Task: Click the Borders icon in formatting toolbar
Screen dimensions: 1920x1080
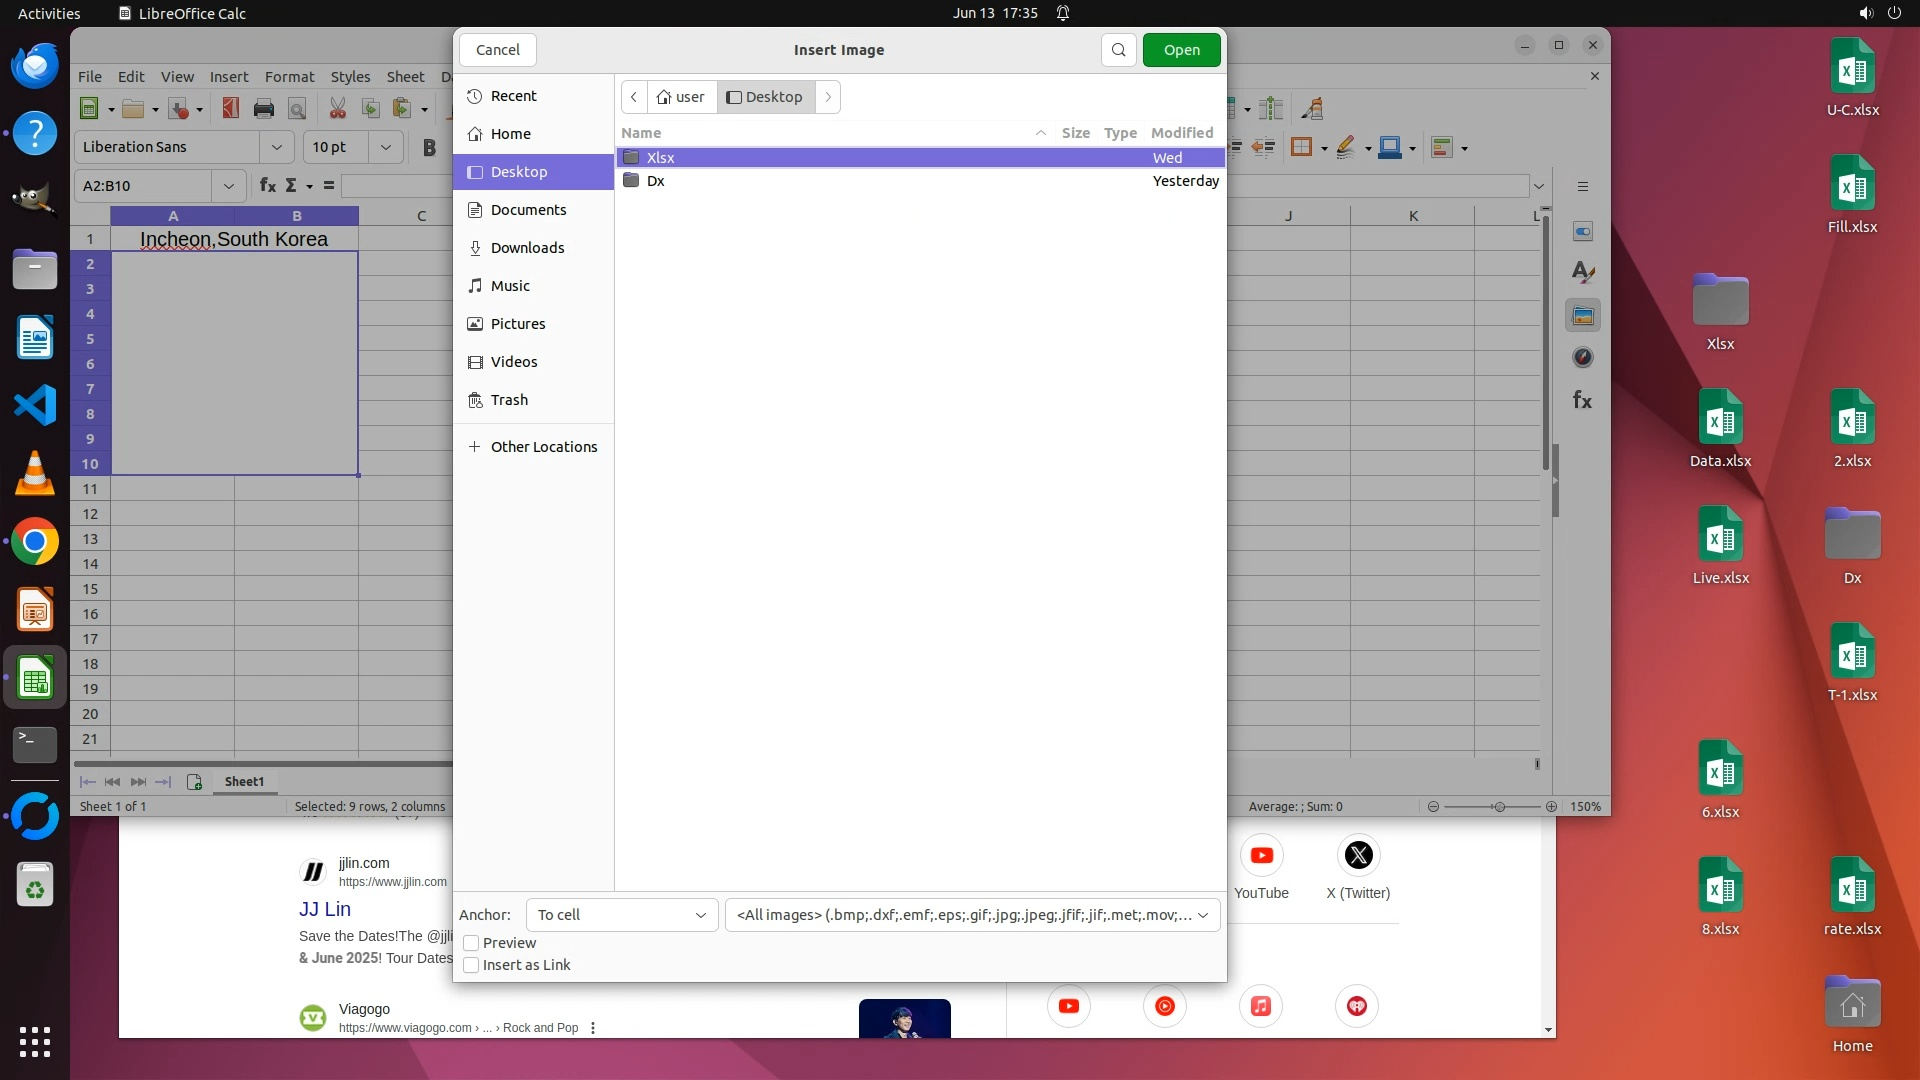Action: [x=1301, y=148]
